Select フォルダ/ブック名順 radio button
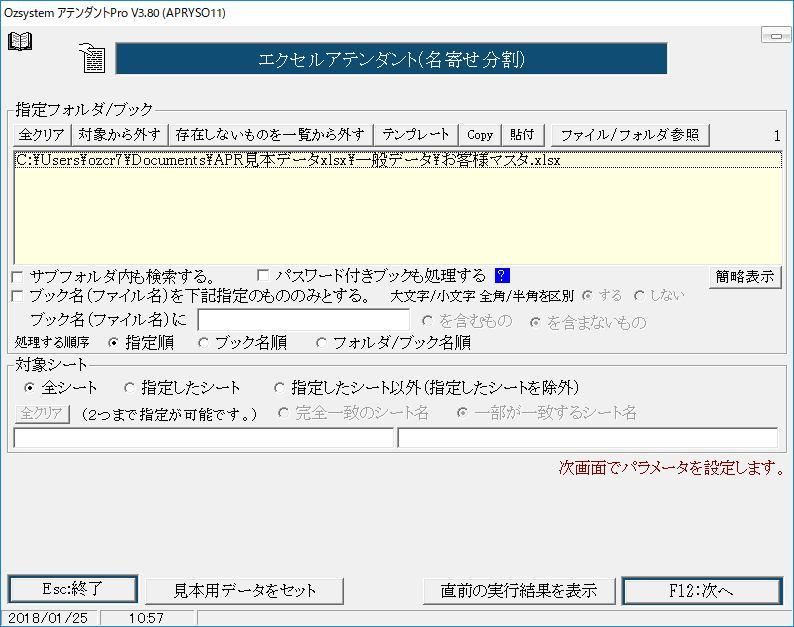 321,343
